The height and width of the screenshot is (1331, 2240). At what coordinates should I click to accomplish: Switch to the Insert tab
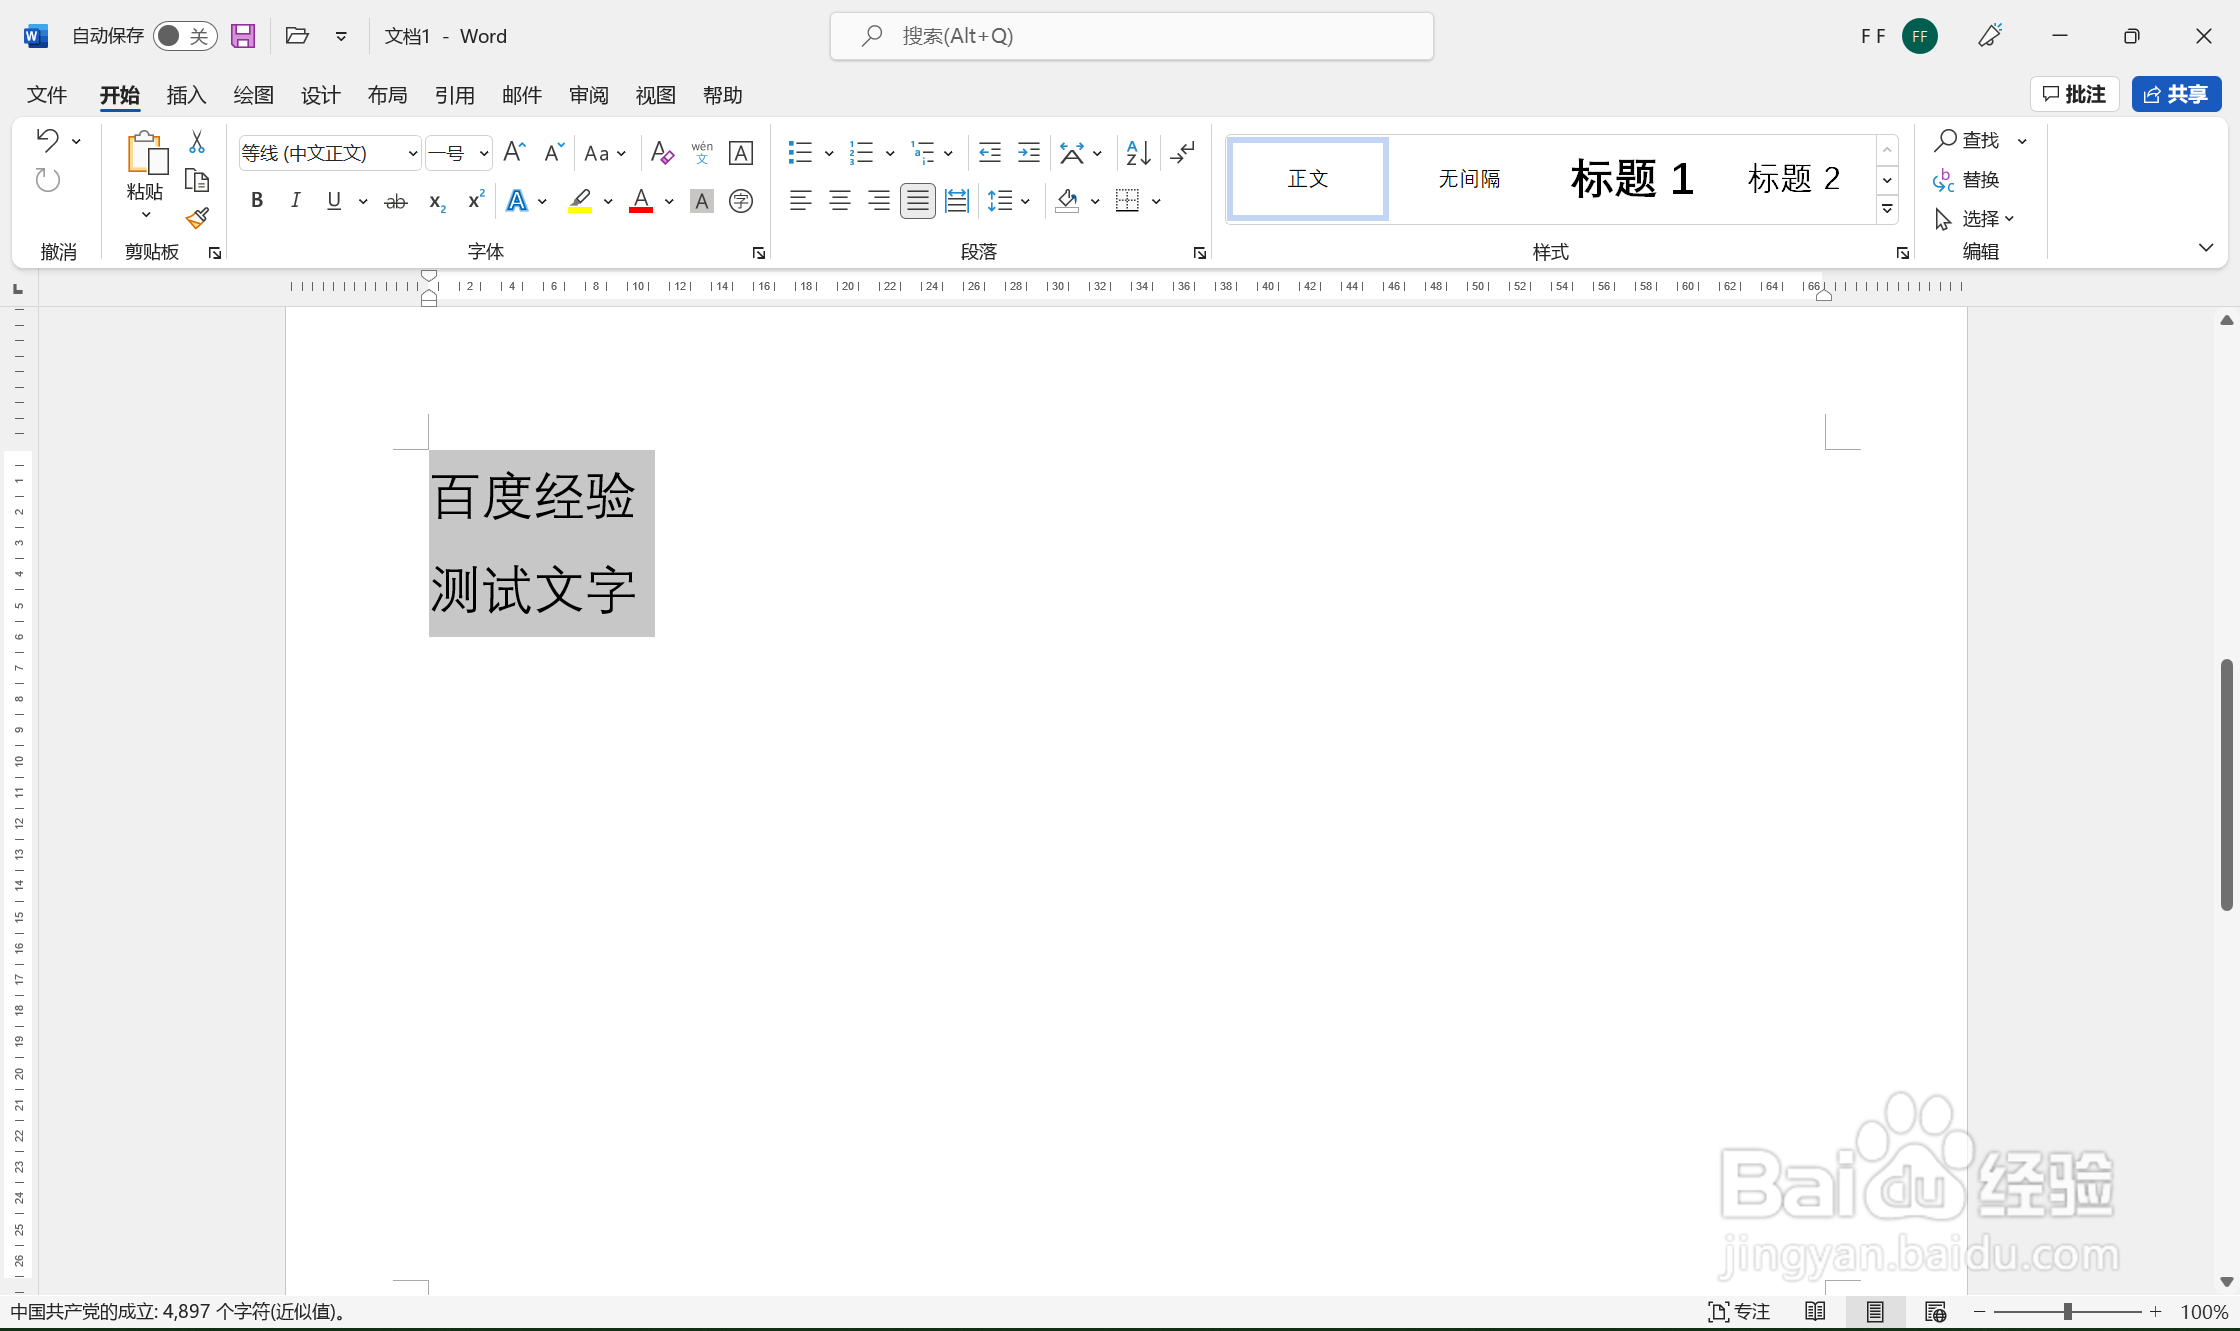[186, 95]
